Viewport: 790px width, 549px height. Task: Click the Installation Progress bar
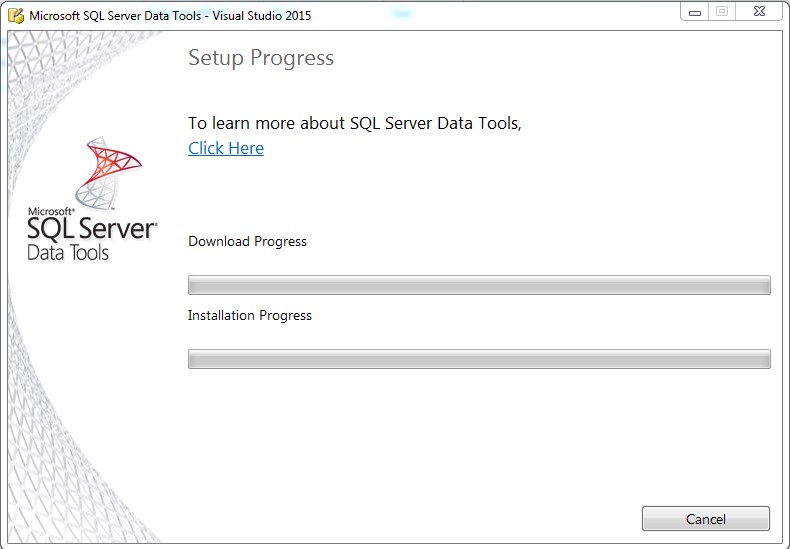[479, 359]
